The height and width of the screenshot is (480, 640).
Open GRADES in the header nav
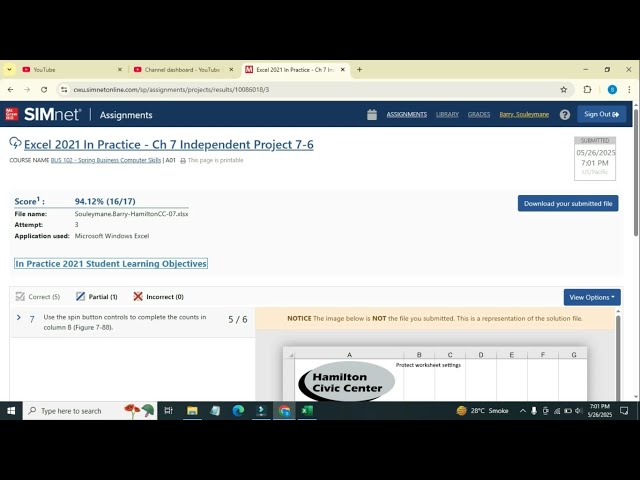(x=479, y=115)
